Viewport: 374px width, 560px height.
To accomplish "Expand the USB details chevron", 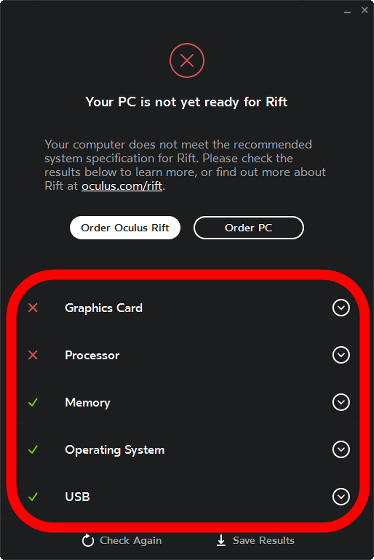I will click(x=341, y=496).
